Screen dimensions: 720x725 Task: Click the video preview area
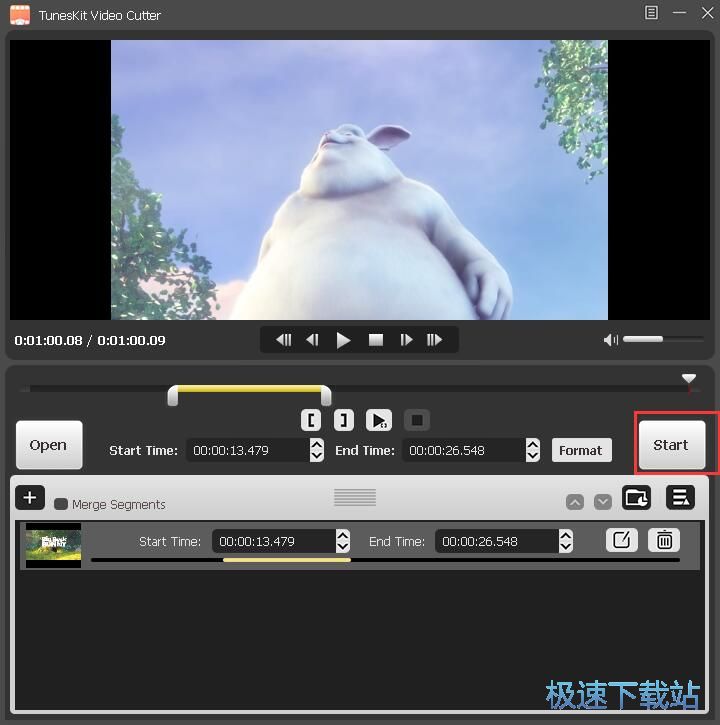(360, 180)
